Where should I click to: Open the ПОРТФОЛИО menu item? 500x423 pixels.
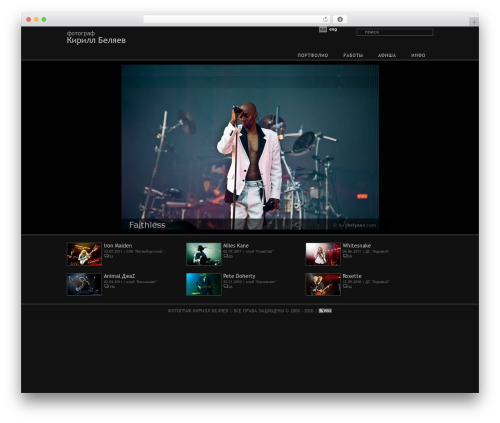click(313, 55)
